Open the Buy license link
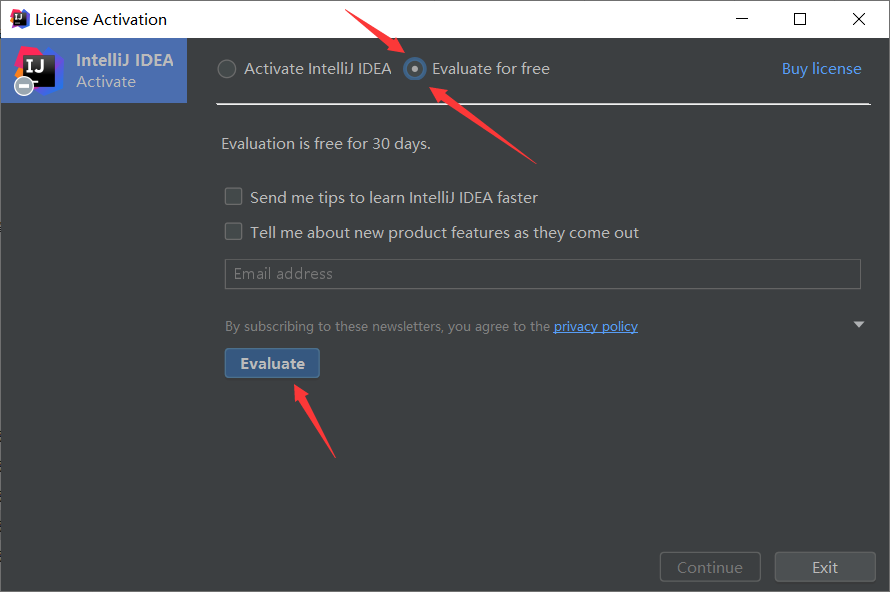Screen dimensions: 890x592 pyautogui.click(x=821, y=69)
